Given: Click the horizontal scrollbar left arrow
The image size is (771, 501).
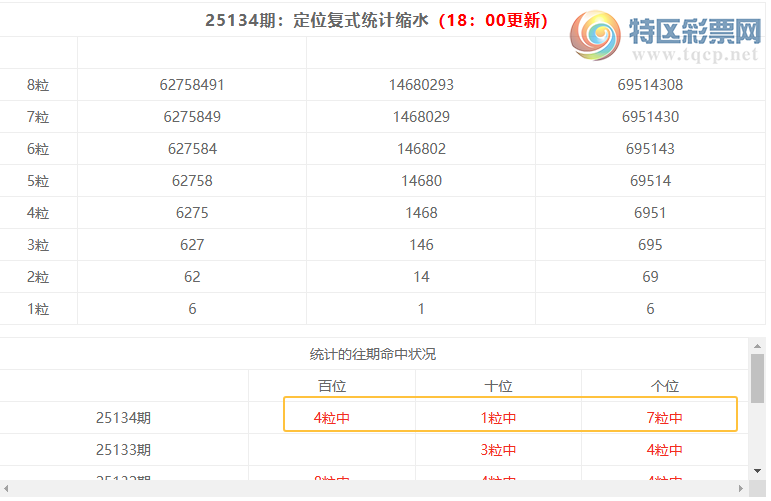Looking at the screenshot, I should [x=8, y=489].
